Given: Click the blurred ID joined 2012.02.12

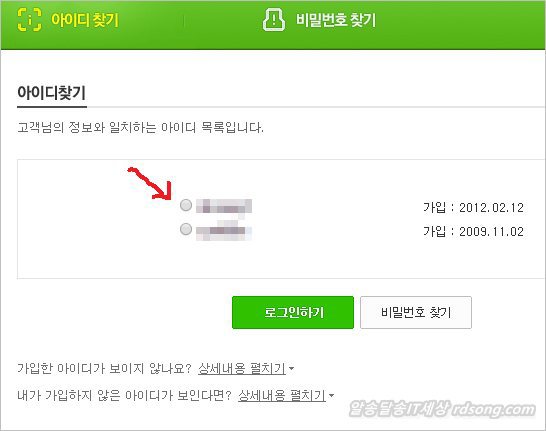Looking at the screenshot, I should pyautogui.click(x=224, y=206).
